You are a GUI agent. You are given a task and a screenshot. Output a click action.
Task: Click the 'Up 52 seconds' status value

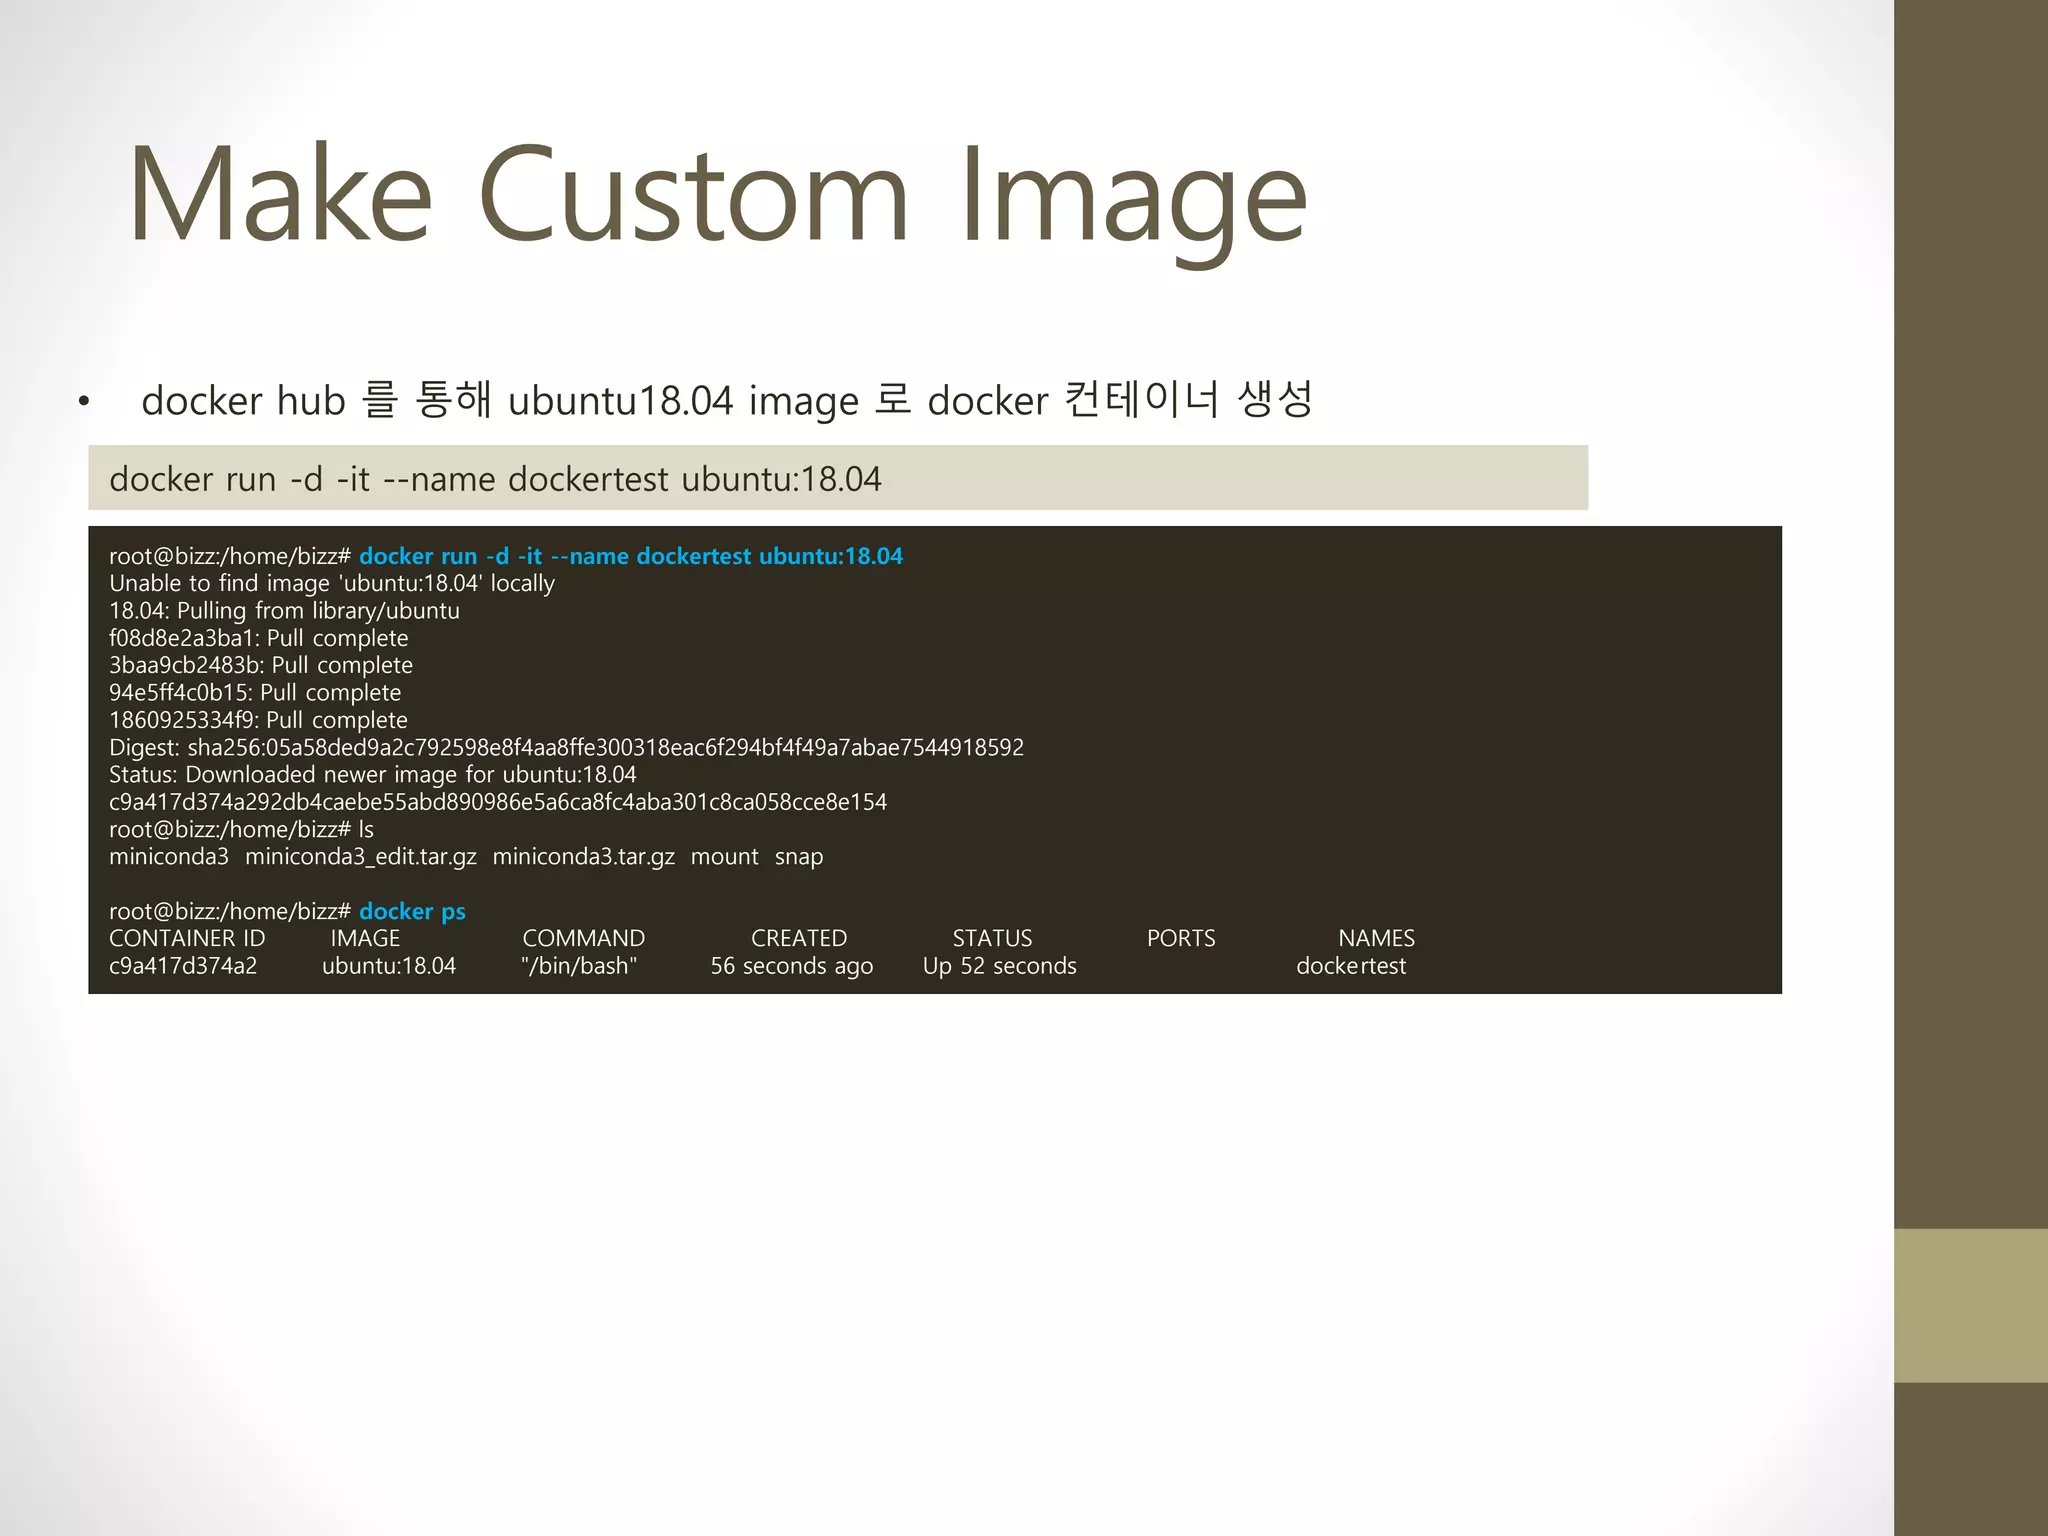(x=999, y=966)
